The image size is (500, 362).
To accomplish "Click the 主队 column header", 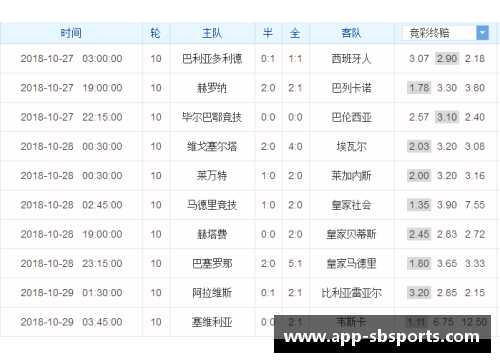I will click(x=212, y=33).
